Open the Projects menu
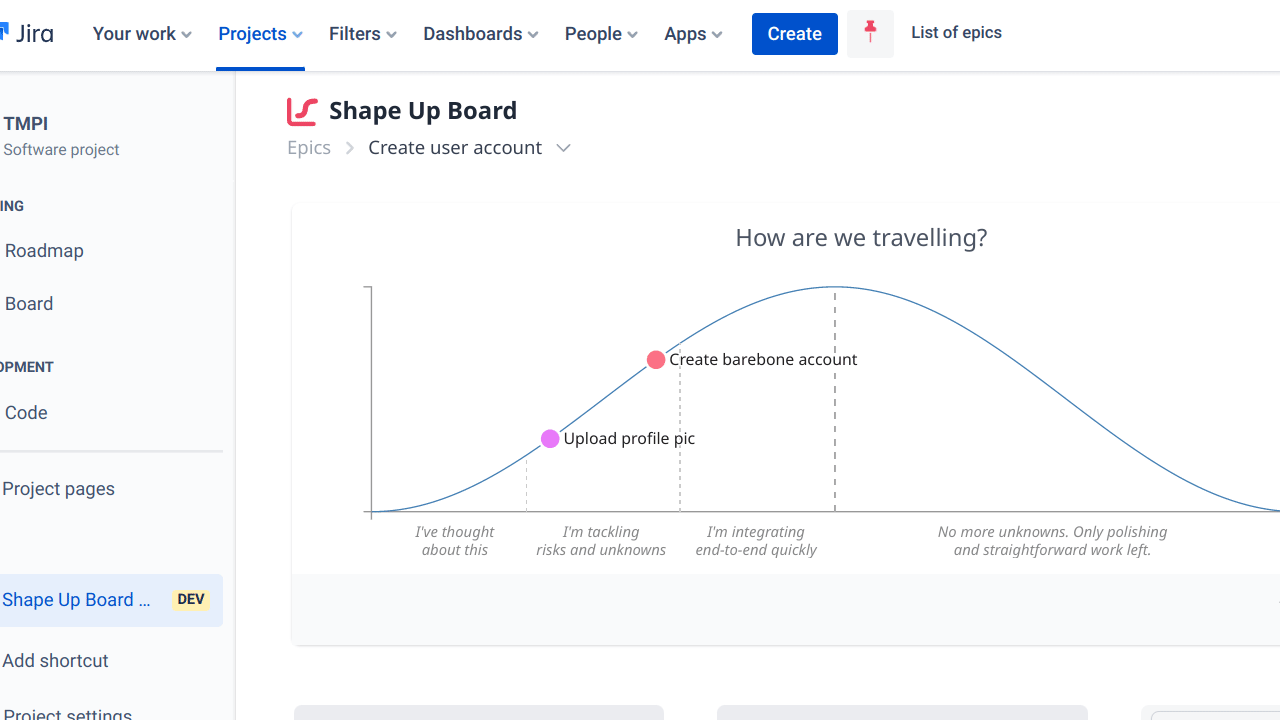Screen dimensions: 1280x720 (x=260, y=34)
